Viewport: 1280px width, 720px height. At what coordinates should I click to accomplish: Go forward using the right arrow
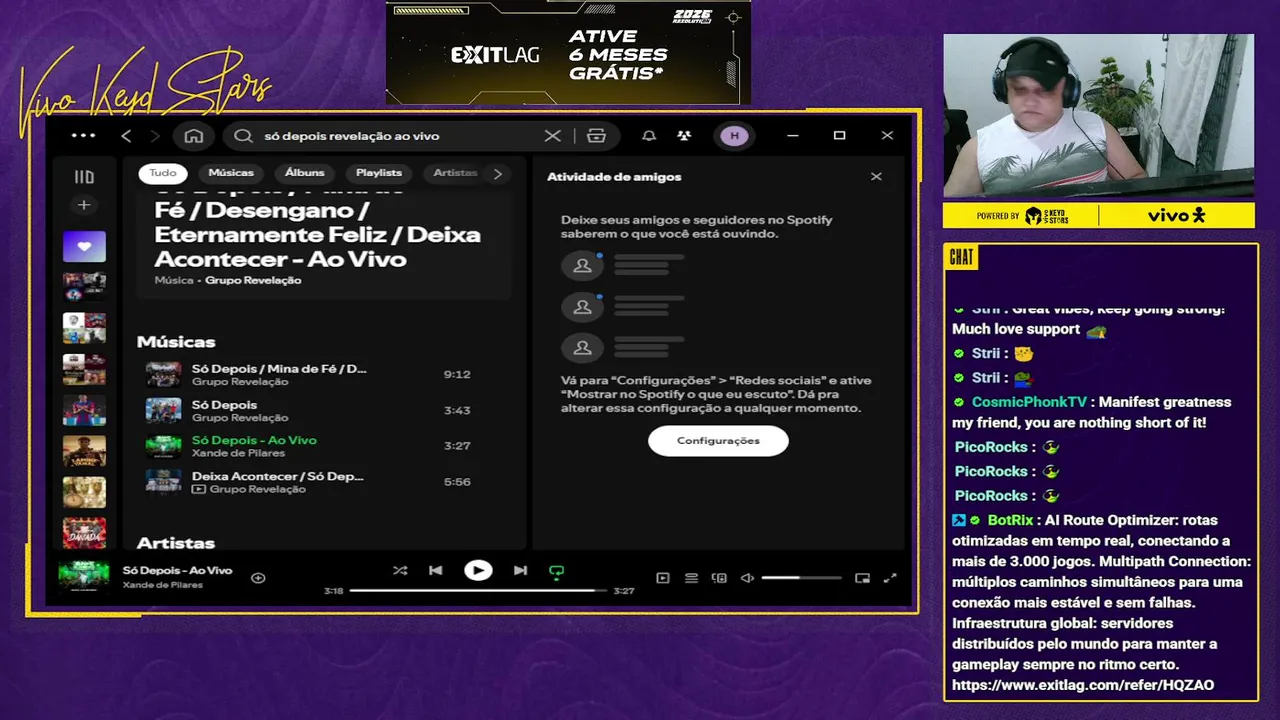[x=155, y=136]
